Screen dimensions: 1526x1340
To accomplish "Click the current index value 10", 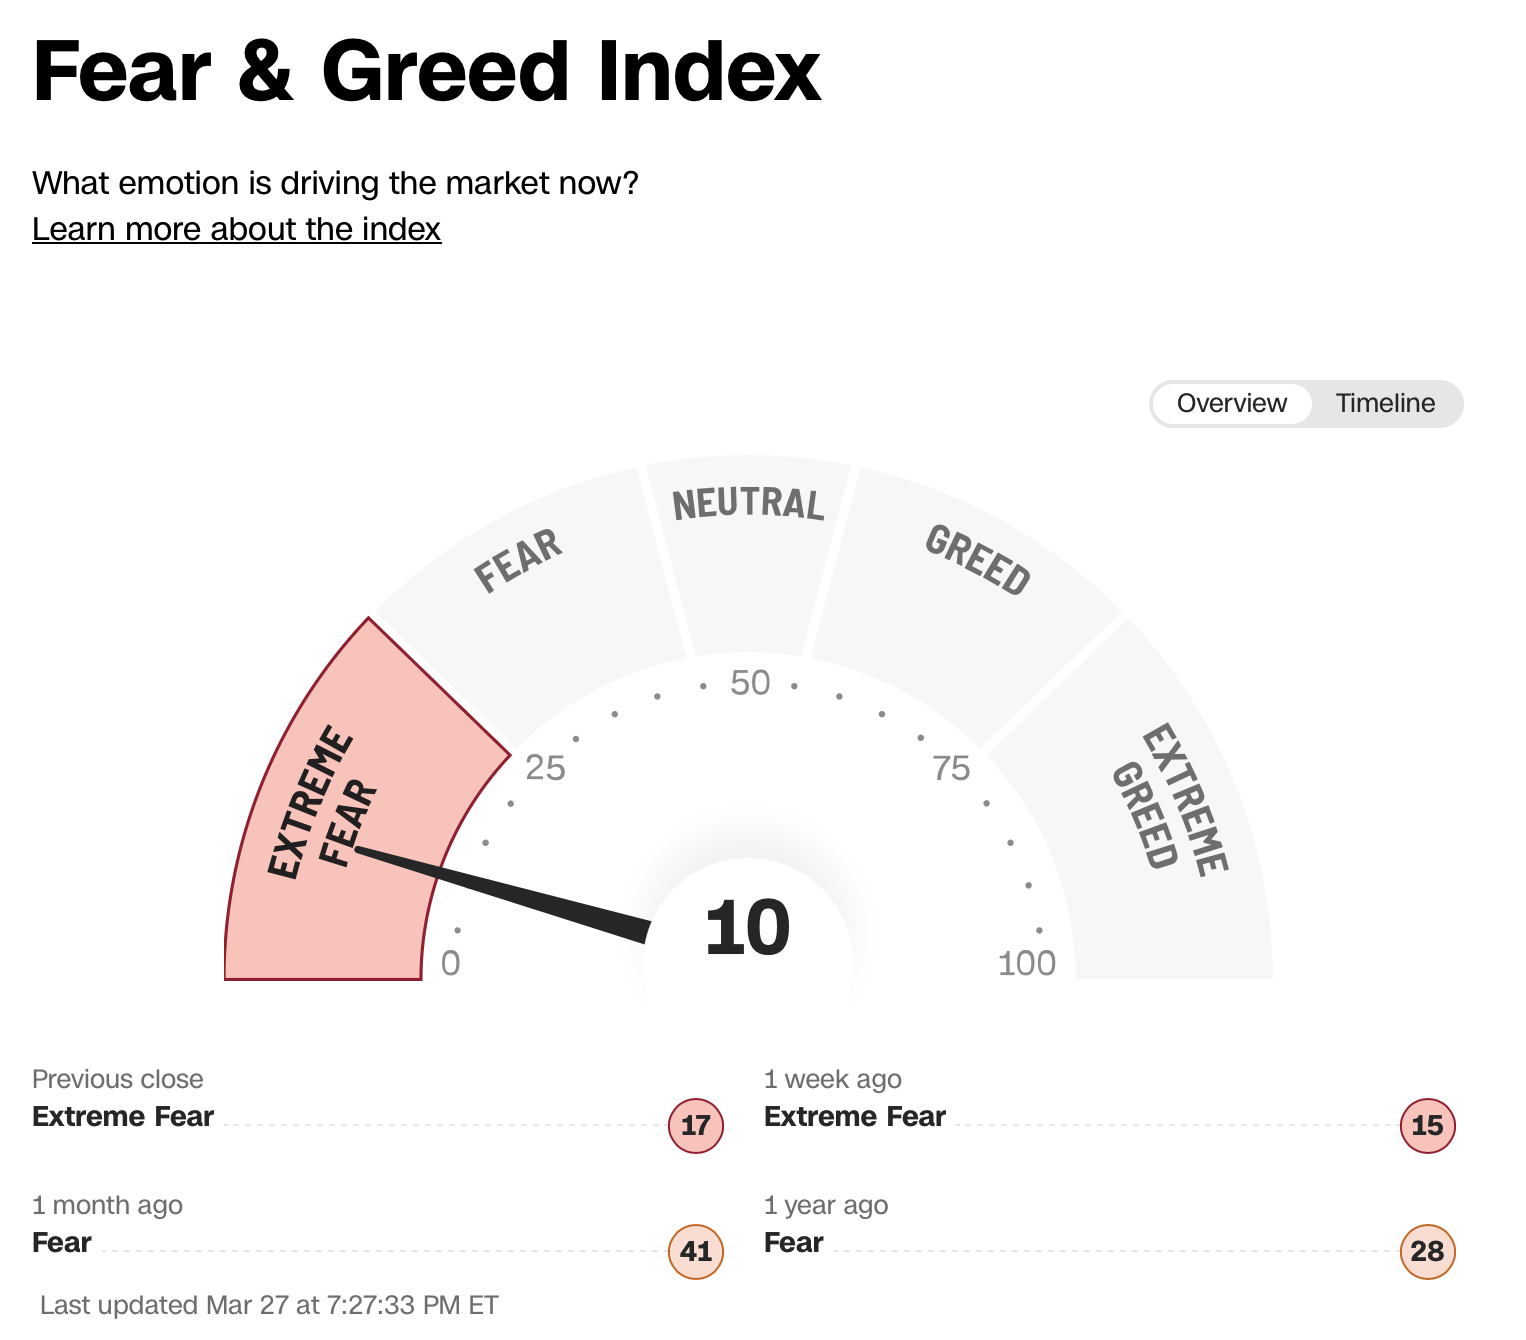I will pyautogui.click(x=747, y=929).
